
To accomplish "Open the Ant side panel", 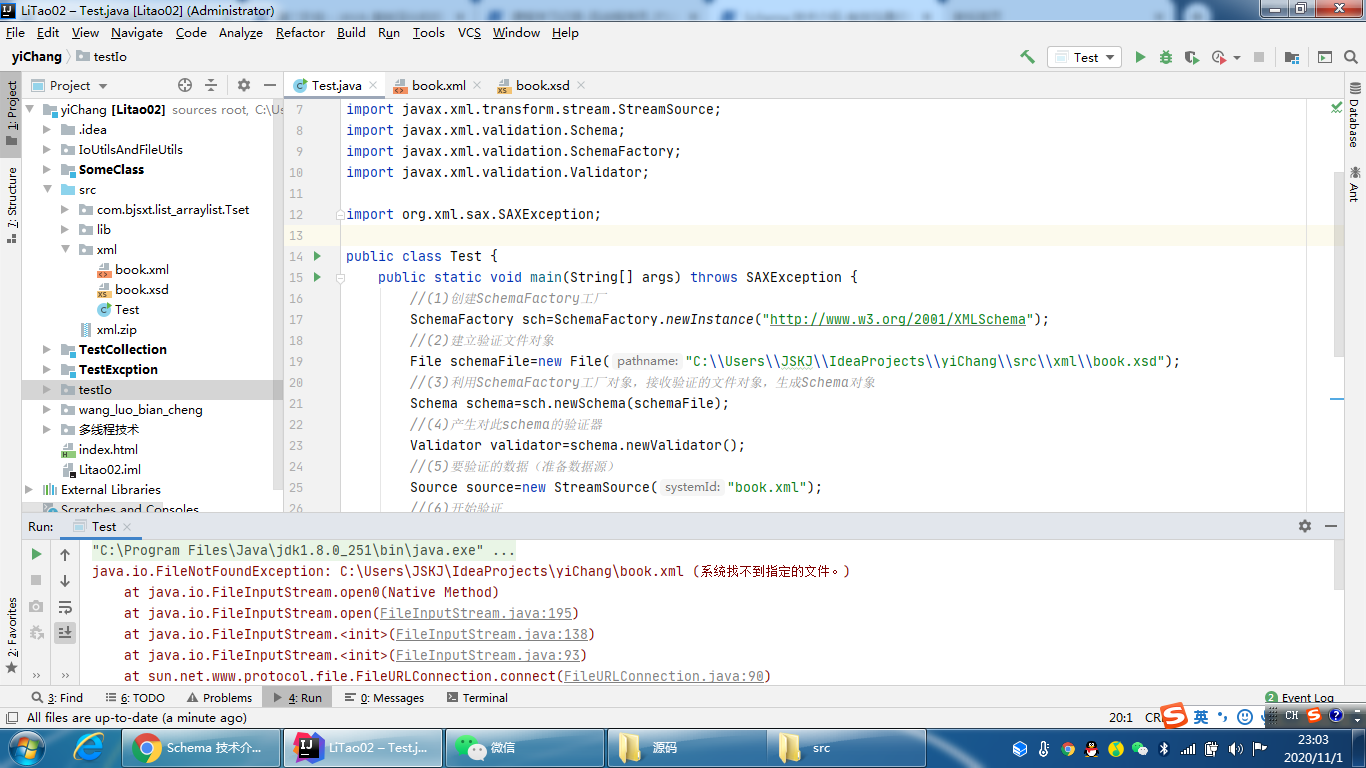I will [1354, 184].
